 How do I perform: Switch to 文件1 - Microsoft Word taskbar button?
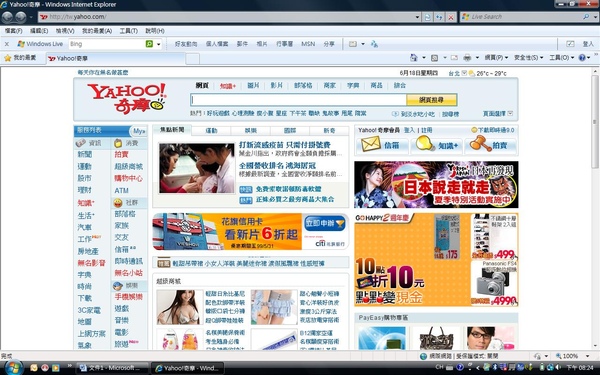tap(112, 368)
